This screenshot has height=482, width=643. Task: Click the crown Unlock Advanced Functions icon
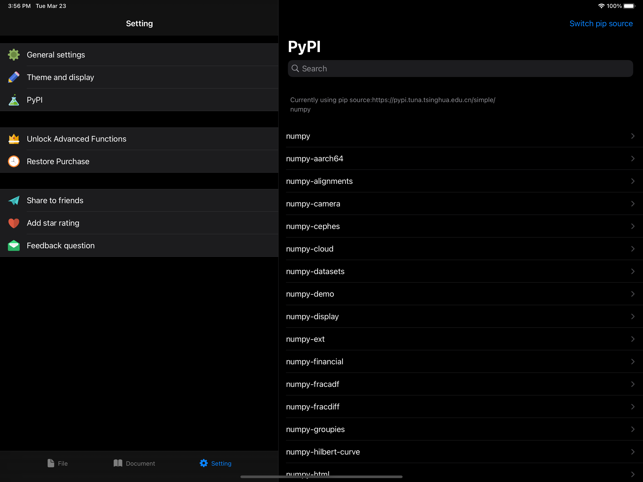coord(14,139)
